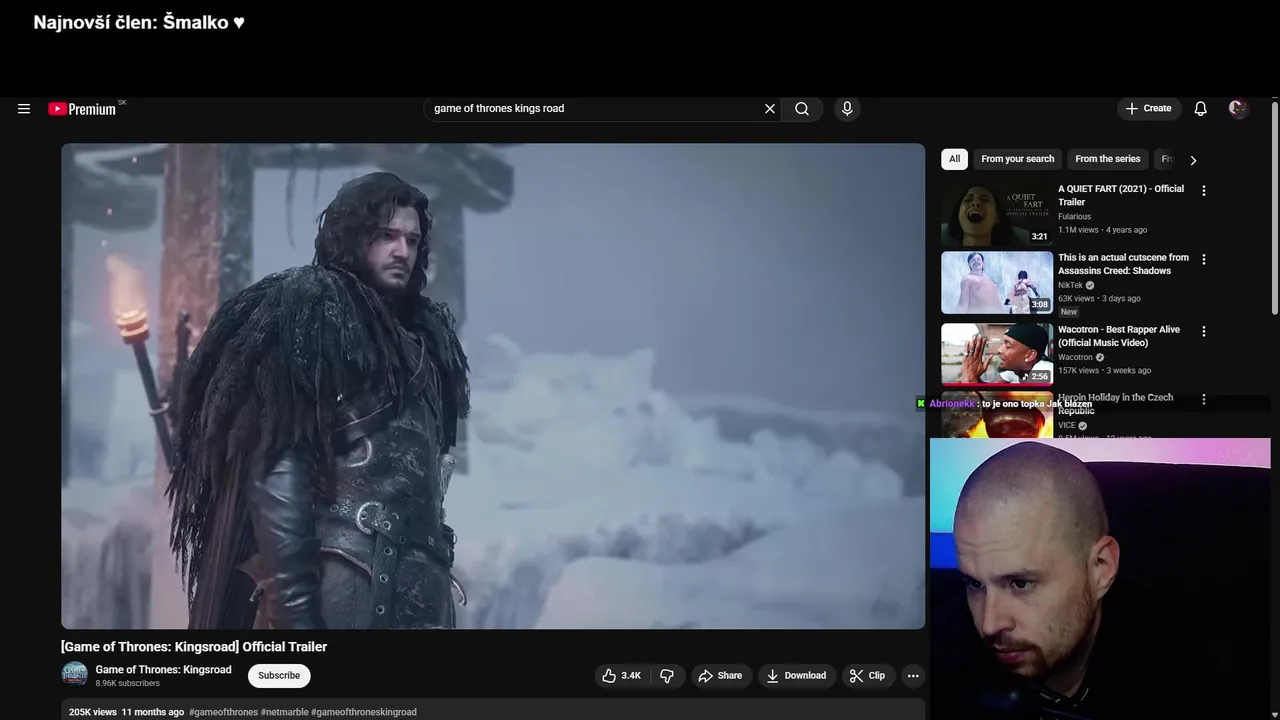
Task: Open the Create button
Action: pyautogui.click(x=1149, y=109)
